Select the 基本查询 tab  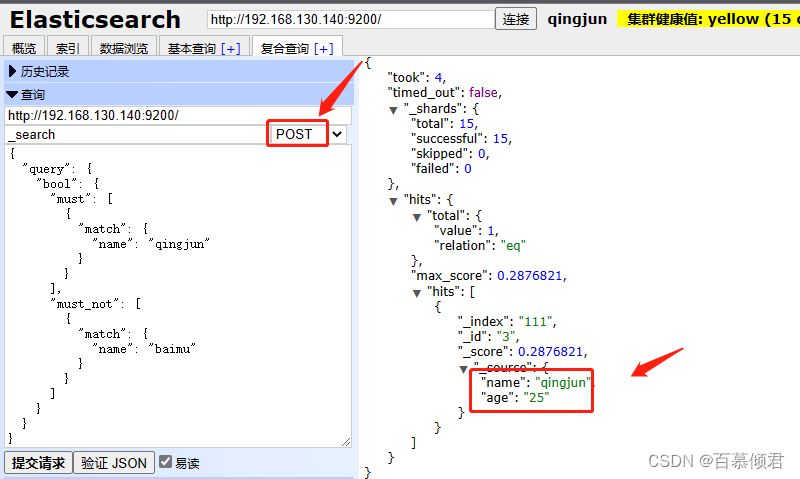point(192,48)
